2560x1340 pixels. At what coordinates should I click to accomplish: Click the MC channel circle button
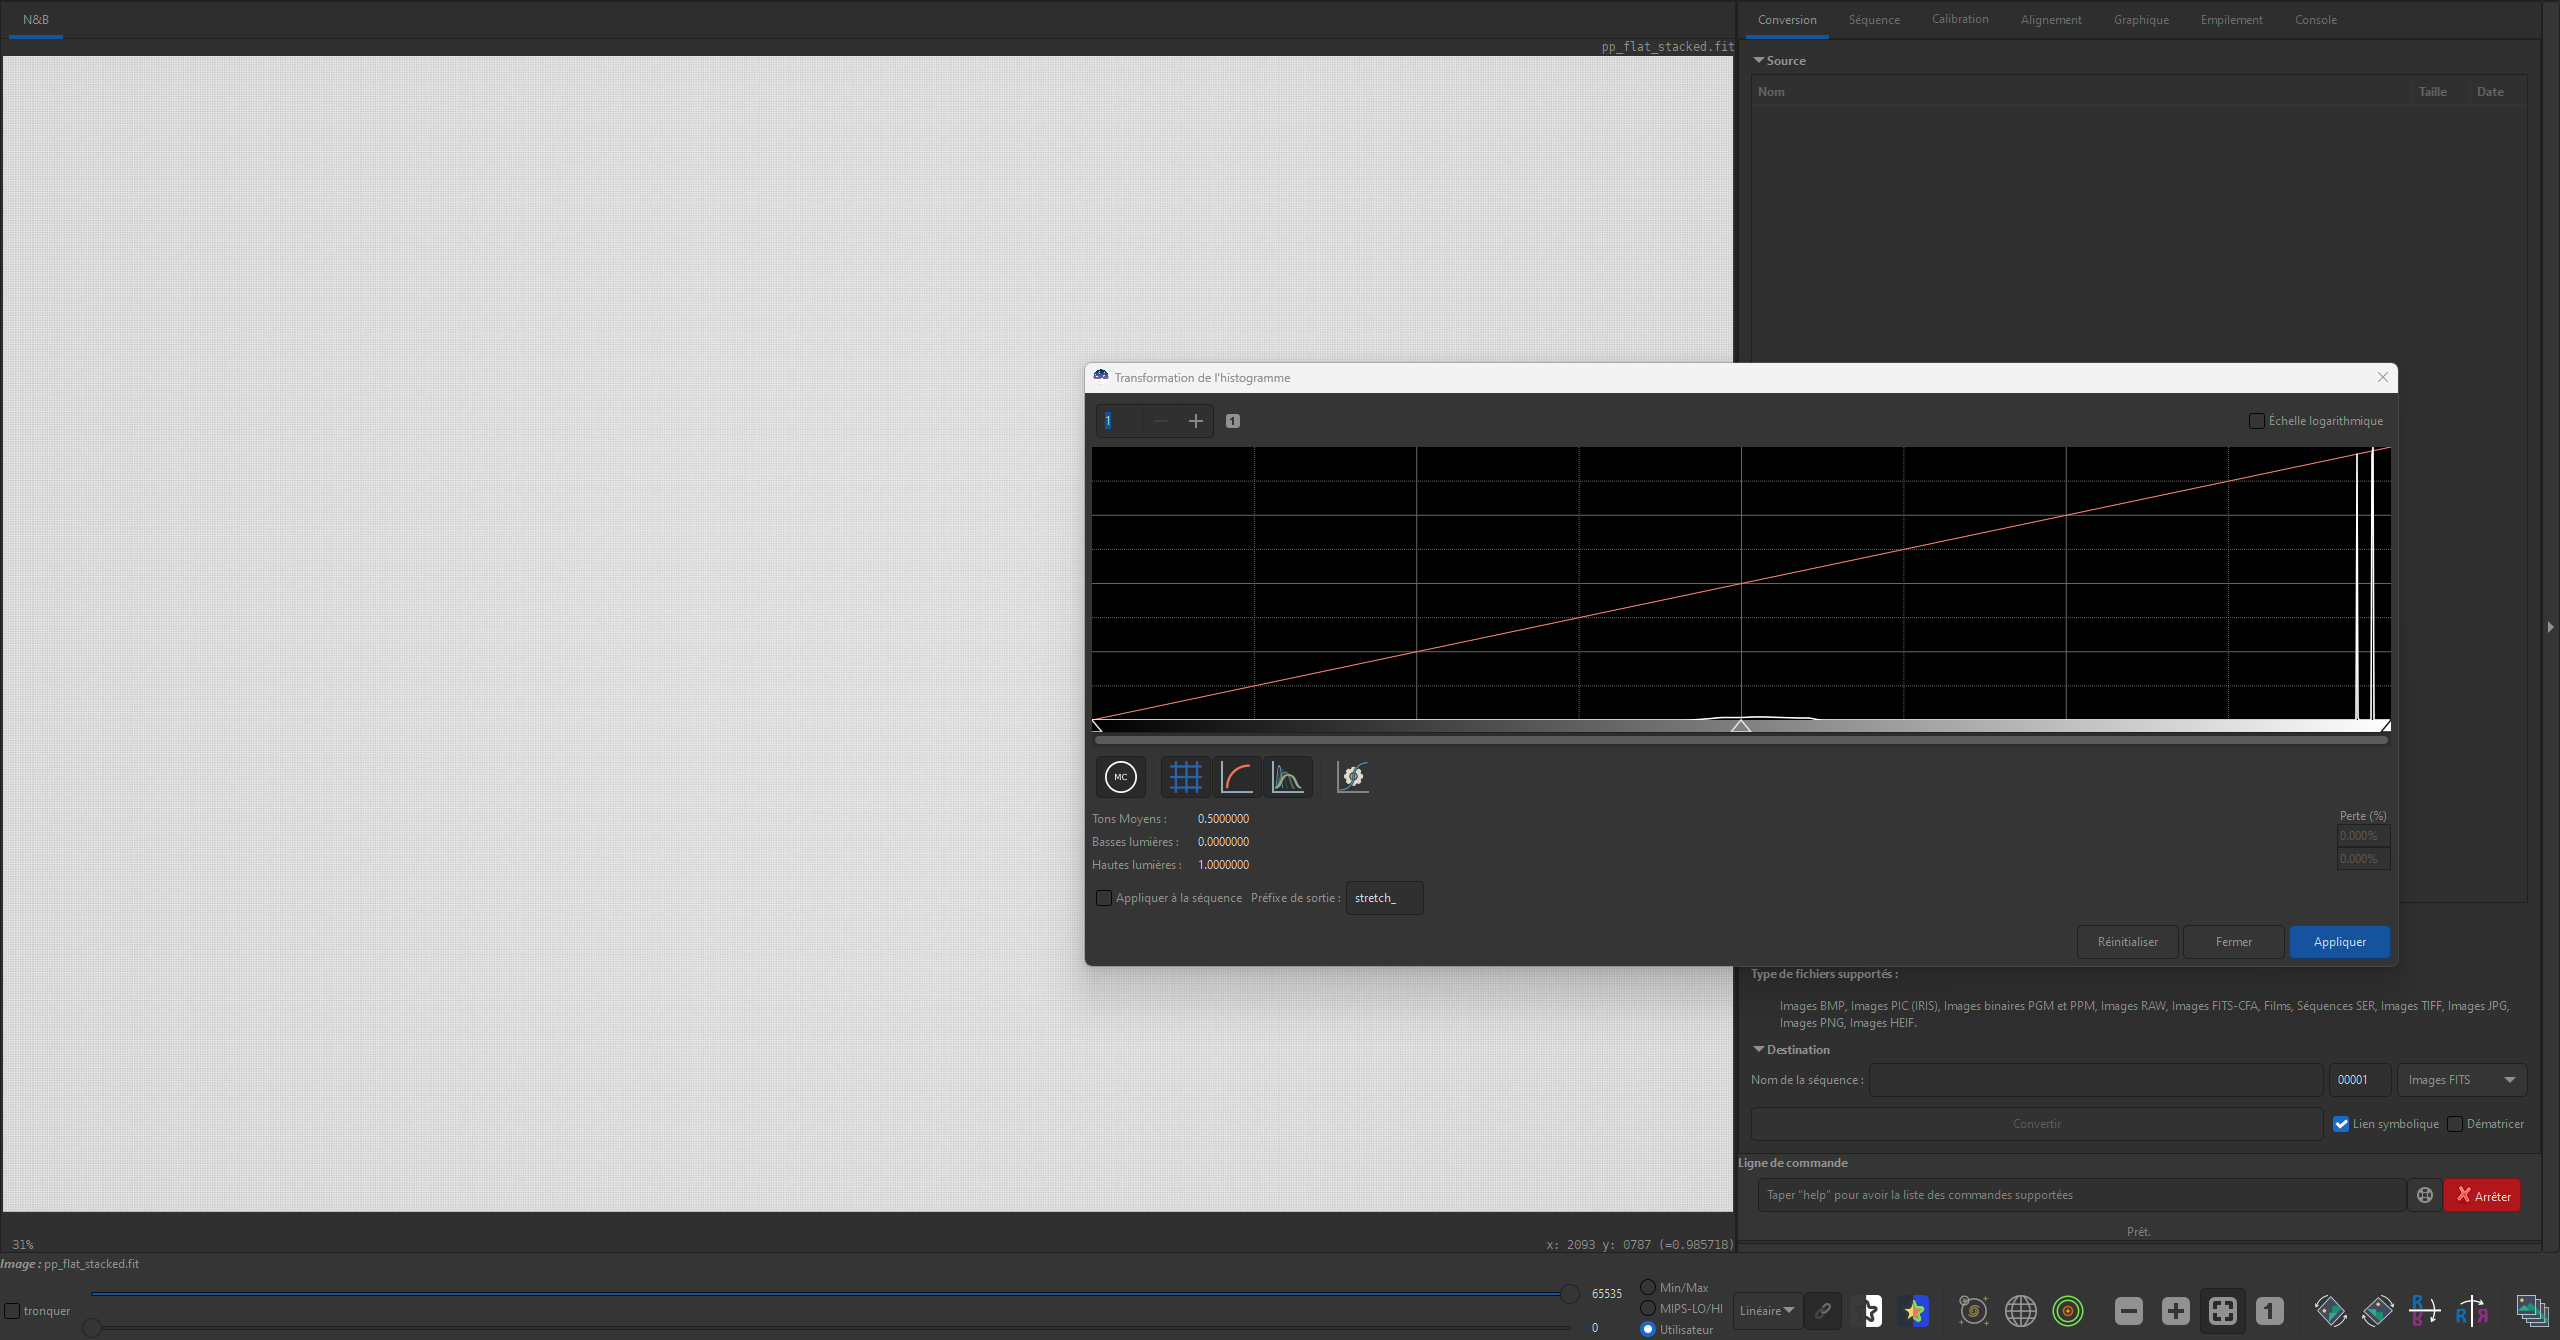[1120, 777]
